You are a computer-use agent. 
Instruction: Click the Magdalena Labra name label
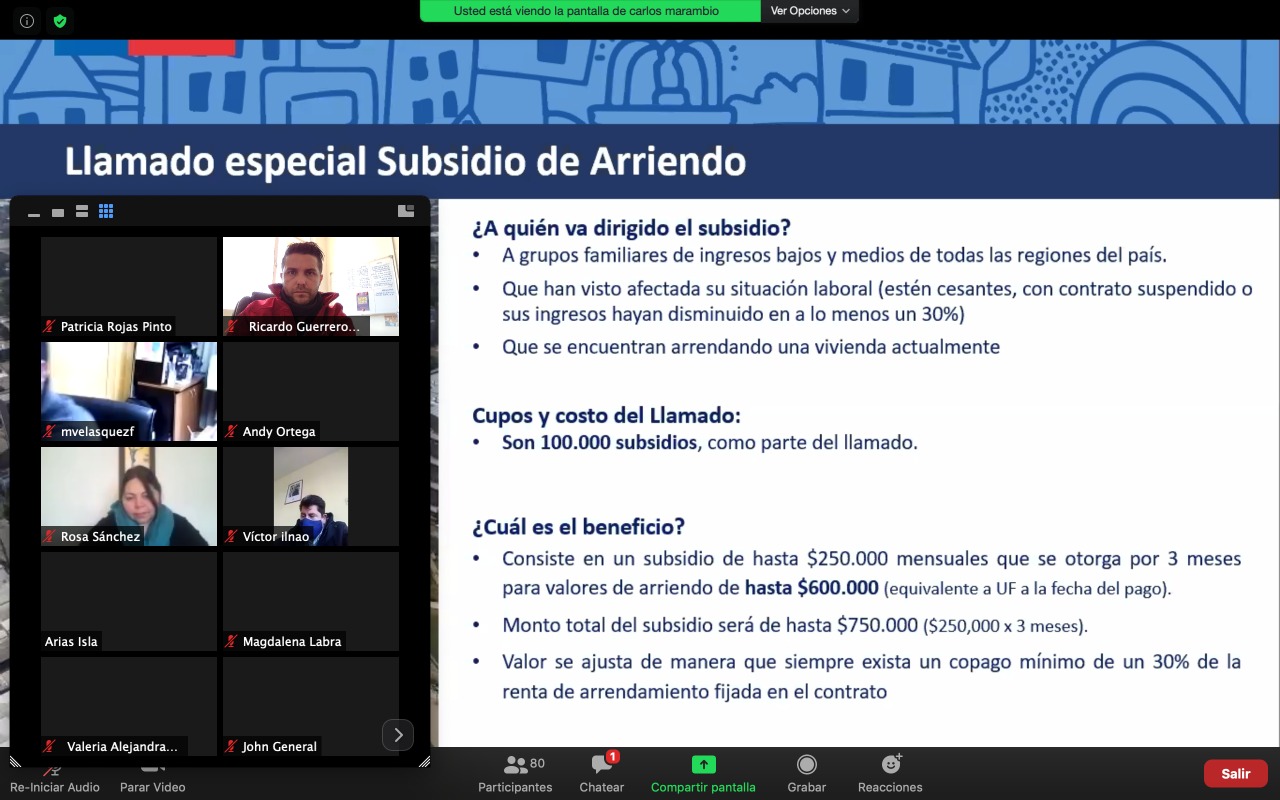pos(292,642)
